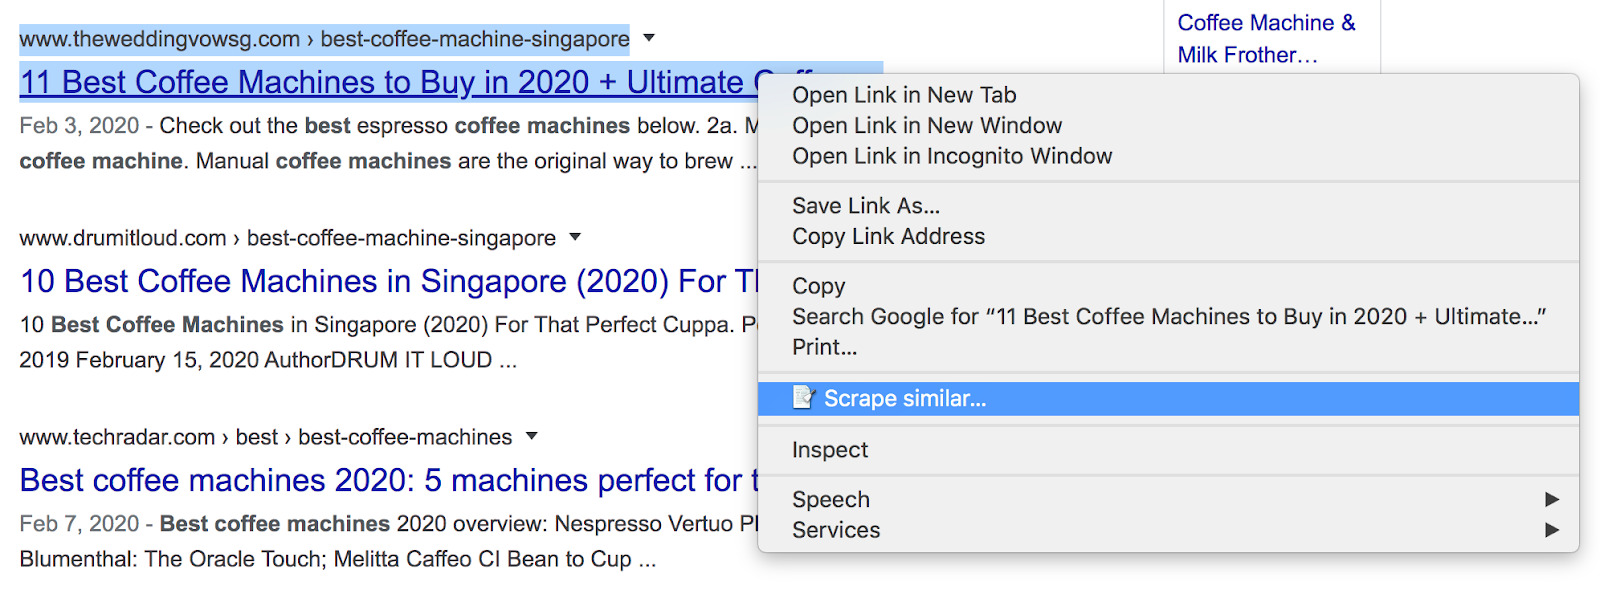
Task: Open link in a New Window
Action: 926,125
